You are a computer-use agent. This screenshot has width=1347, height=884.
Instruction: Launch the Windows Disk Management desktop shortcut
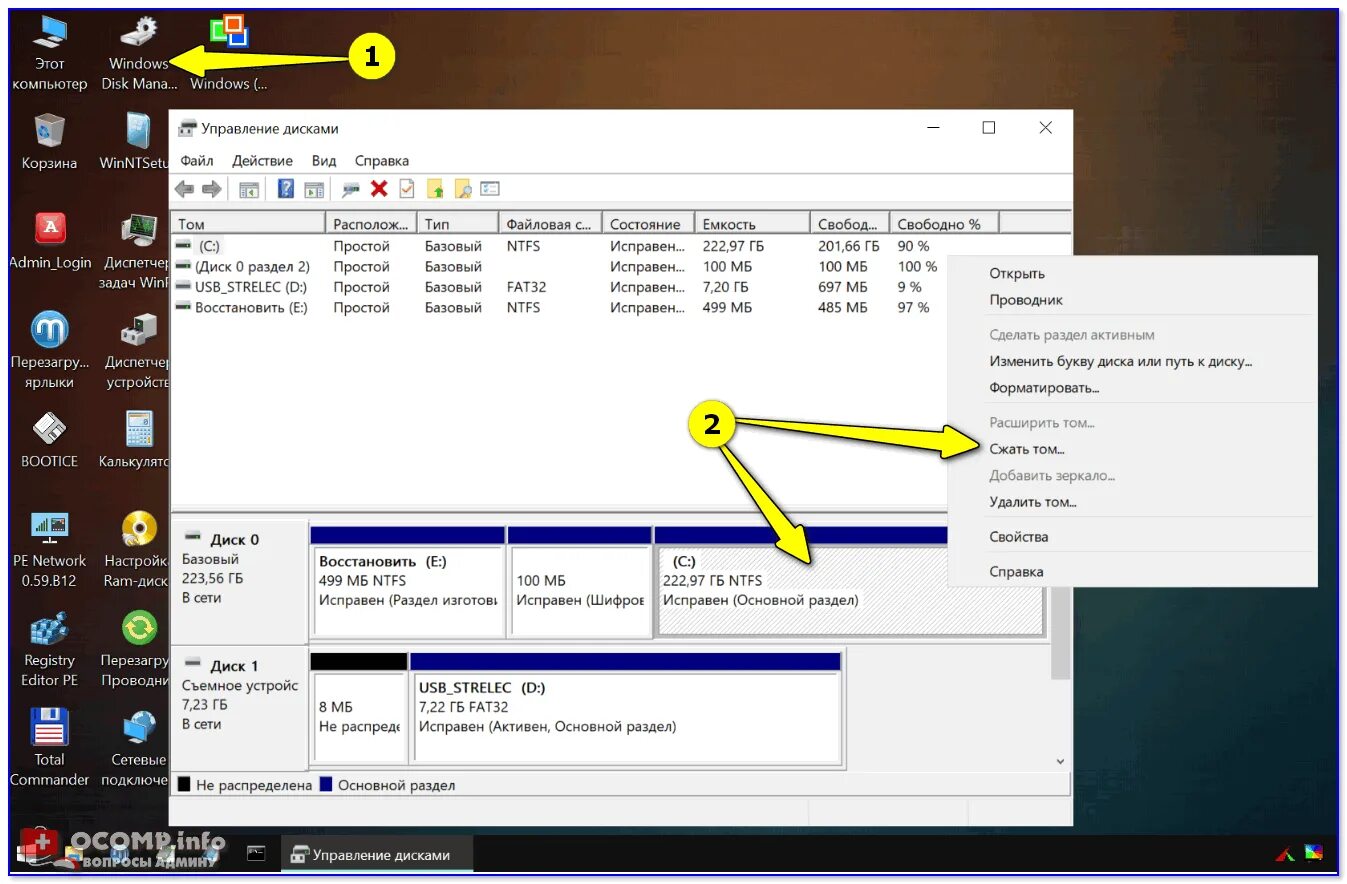click(x=138, y=52)
